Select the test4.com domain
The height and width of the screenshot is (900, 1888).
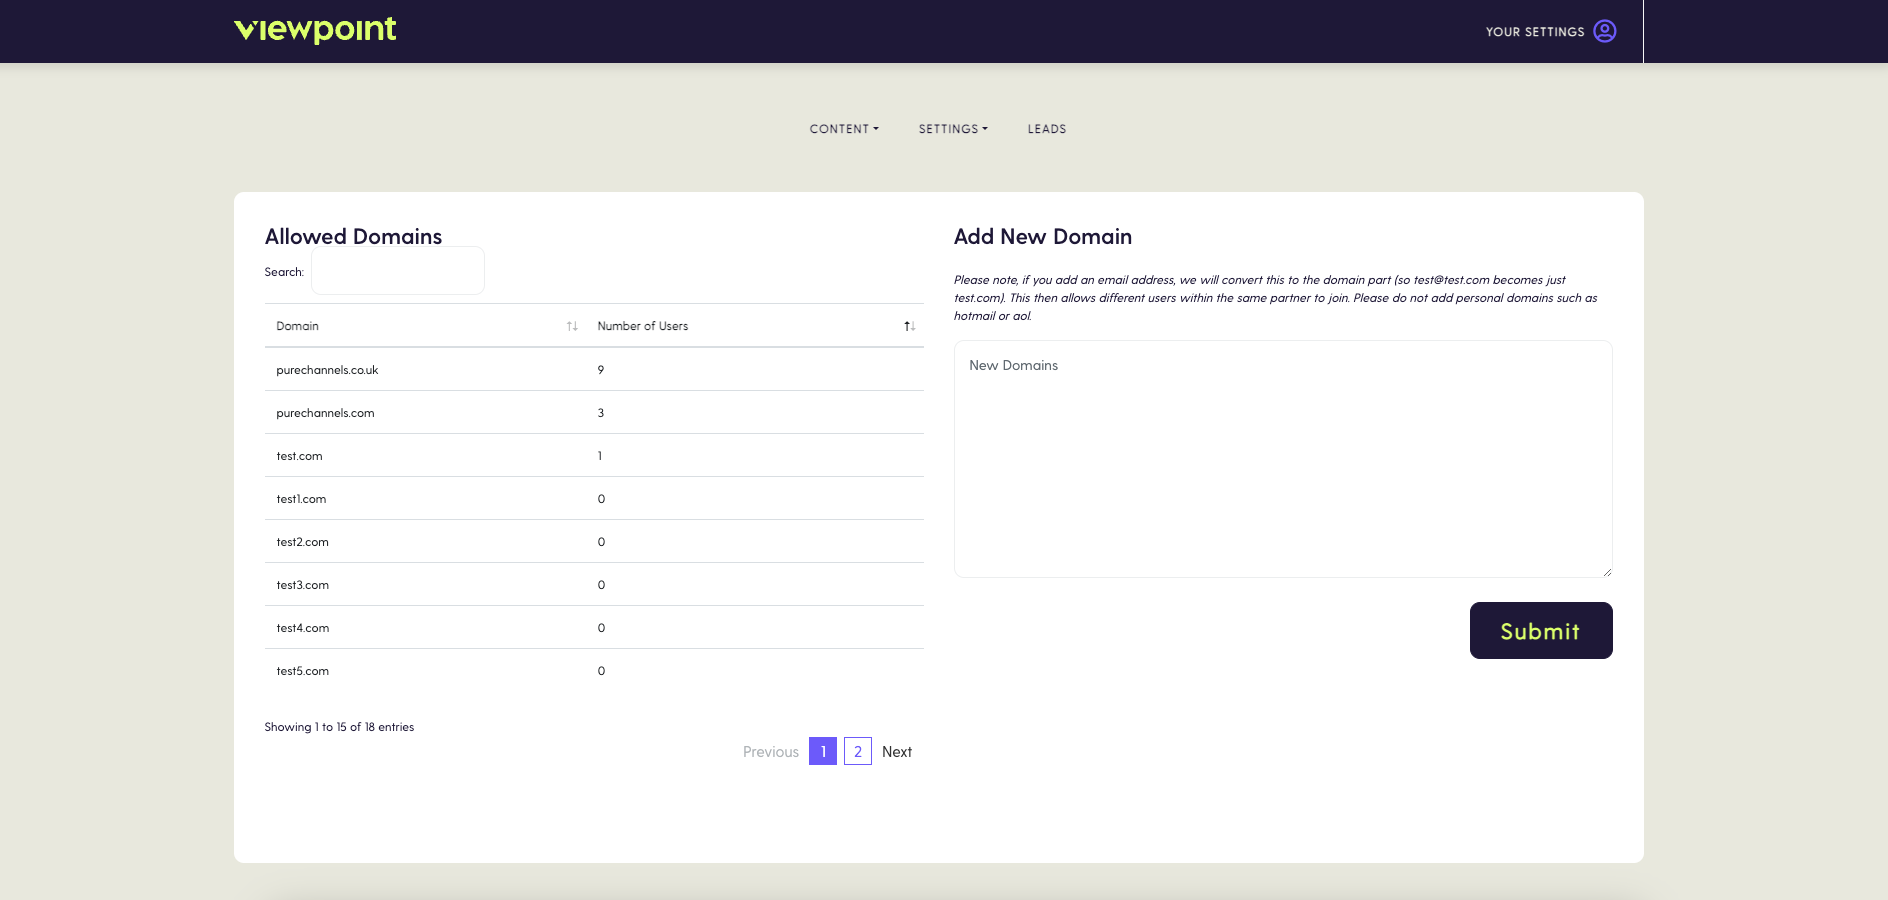(x=302, y=628)
